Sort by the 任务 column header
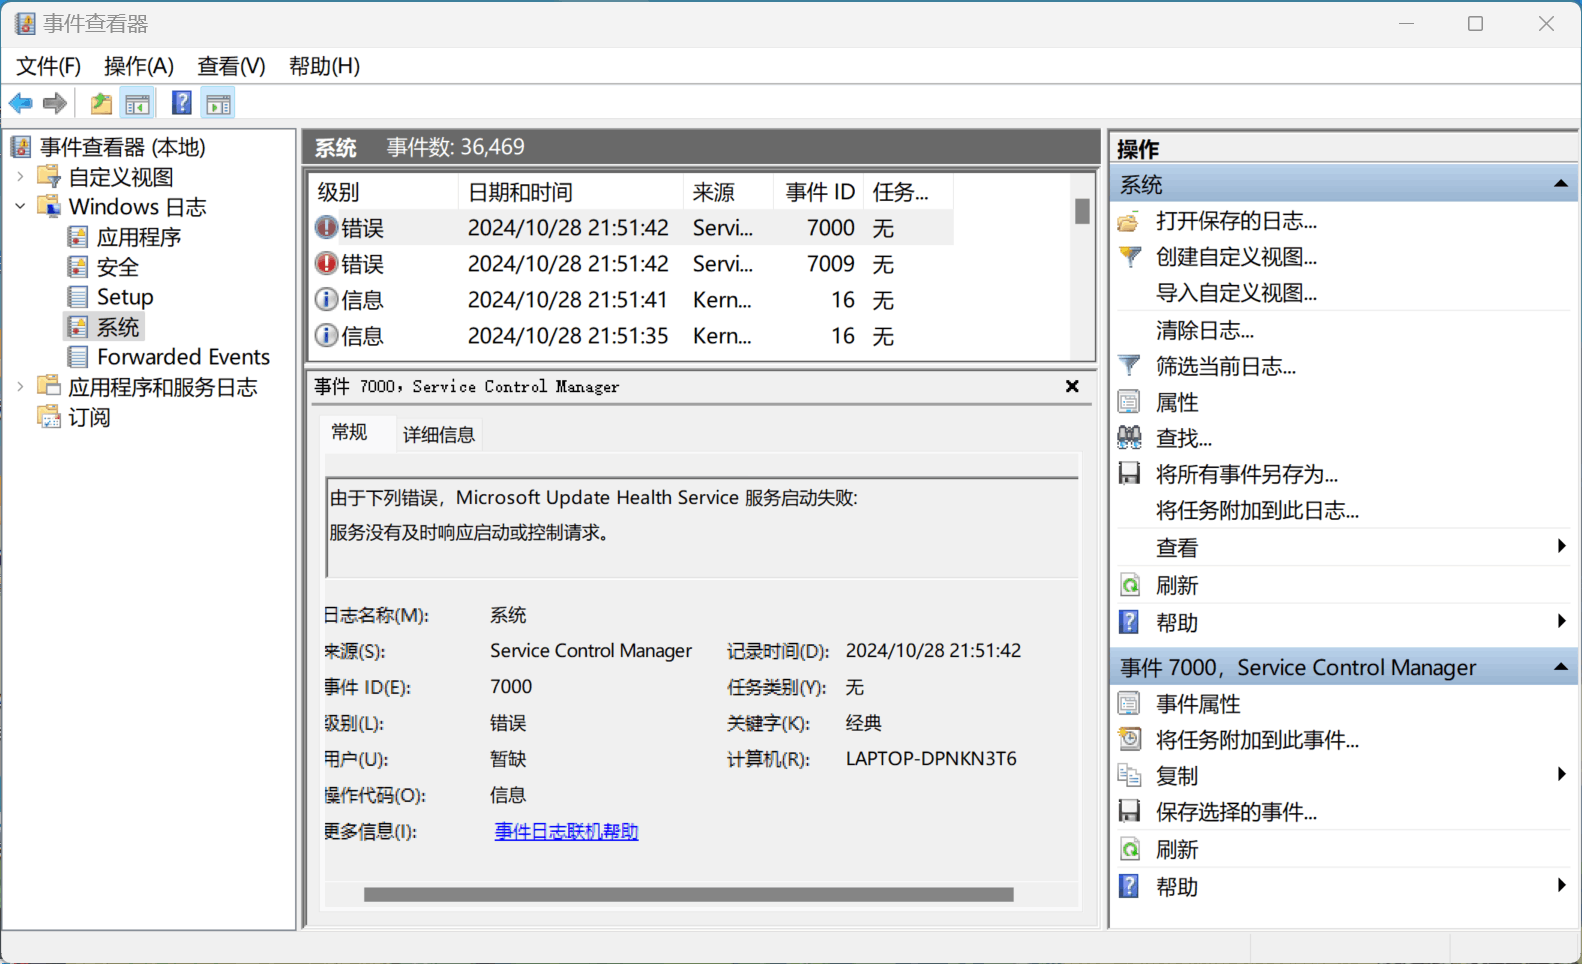 [908, 192]
